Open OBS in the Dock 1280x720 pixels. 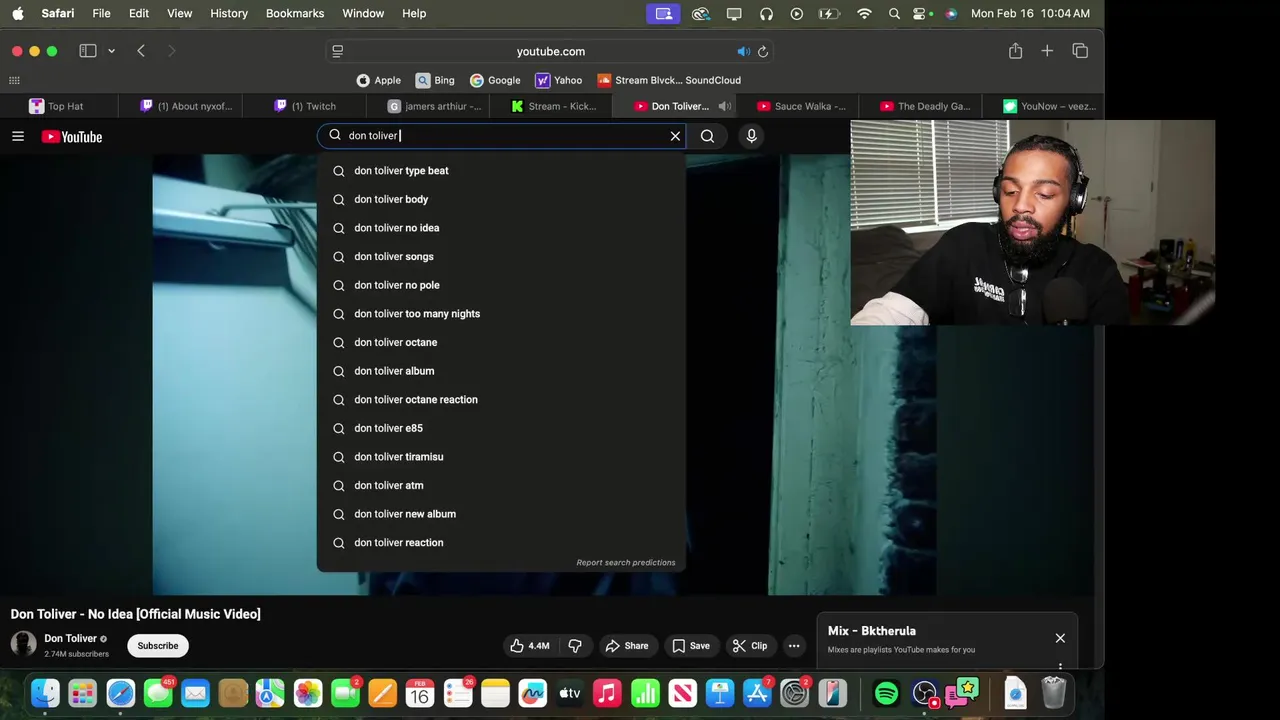pyautogui.click(x=925, y=693)
